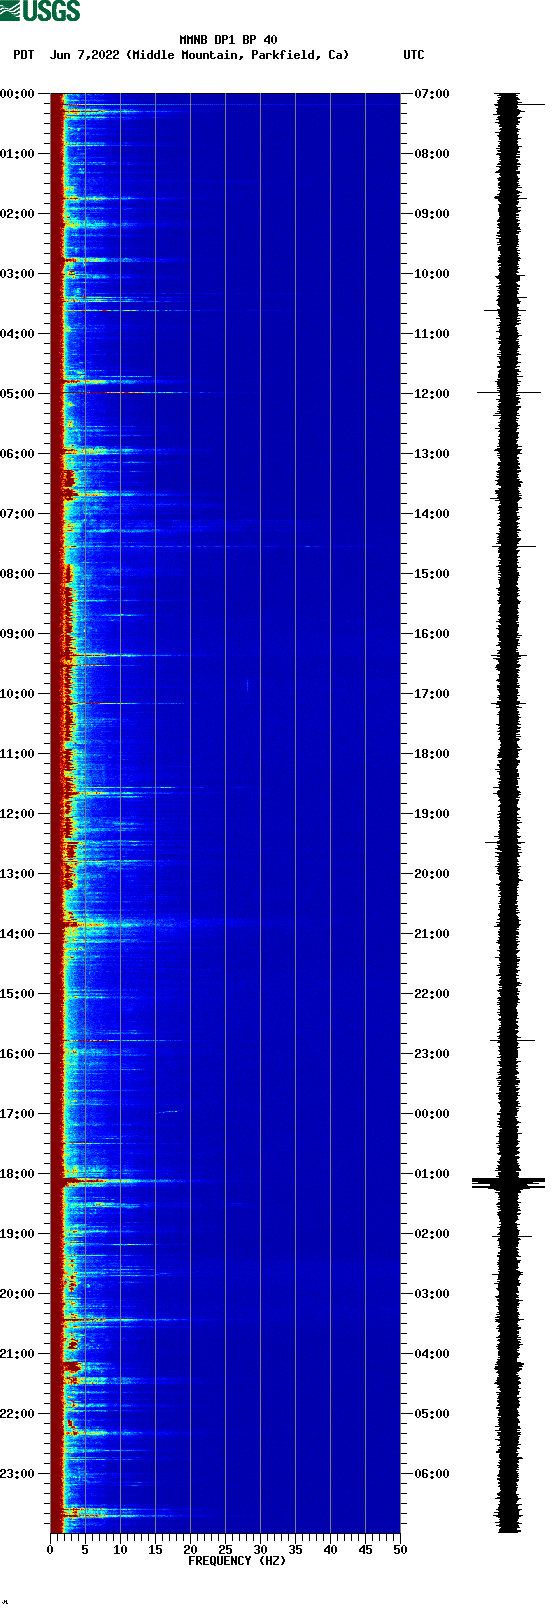
Task: Click the 14:00 PDT time label
Action: (18, 934)
